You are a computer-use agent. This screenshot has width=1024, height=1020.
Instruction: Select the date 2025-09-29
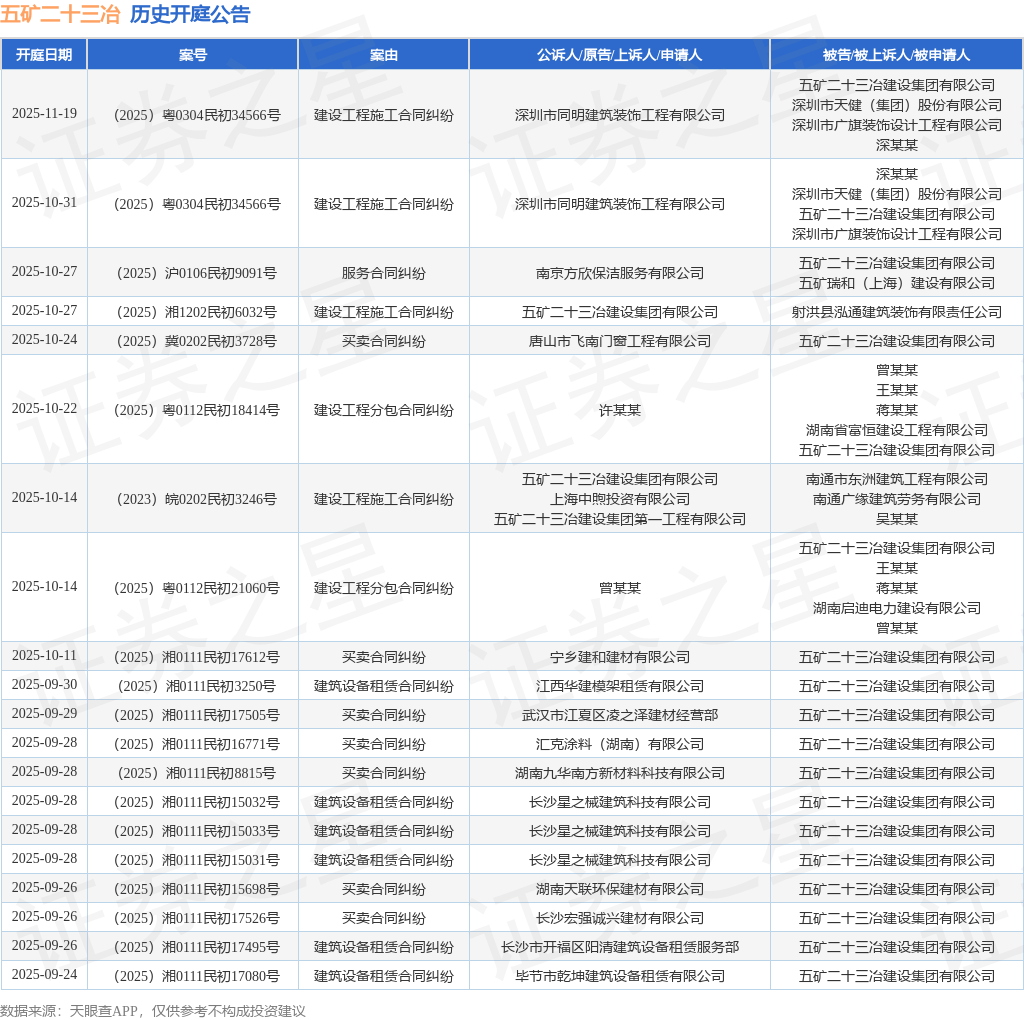click(44, 713)
